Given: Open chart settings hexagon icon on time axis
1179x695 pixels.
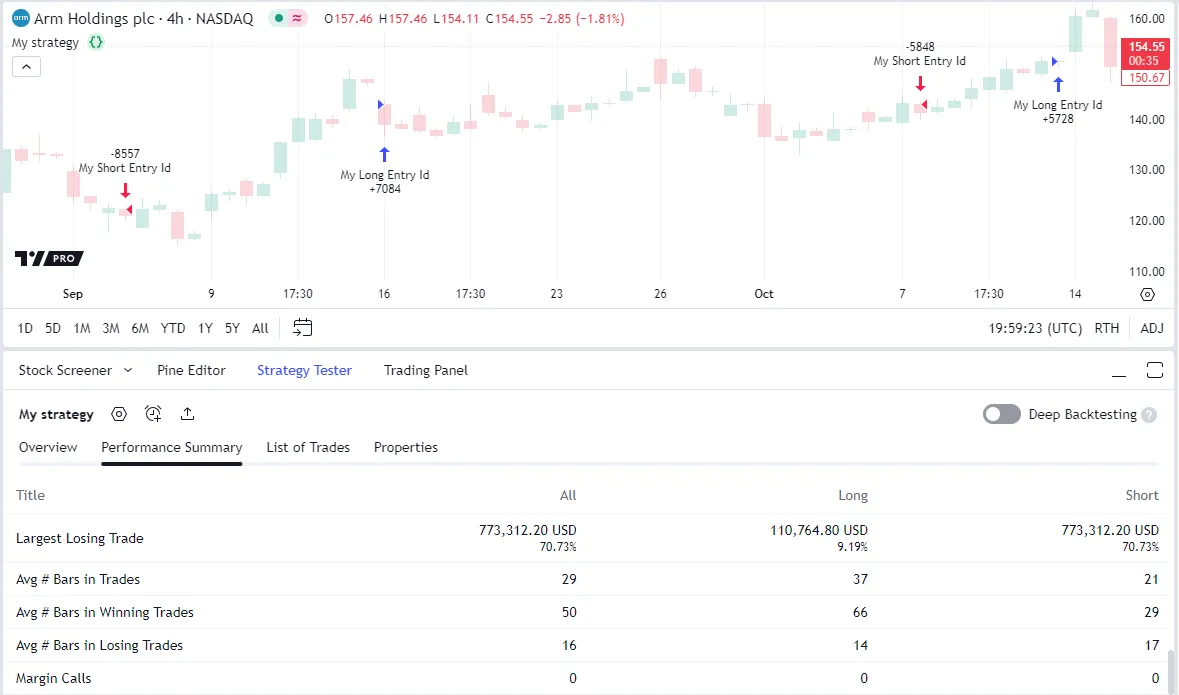Looking at the screenshot, I should point(1147,294).
